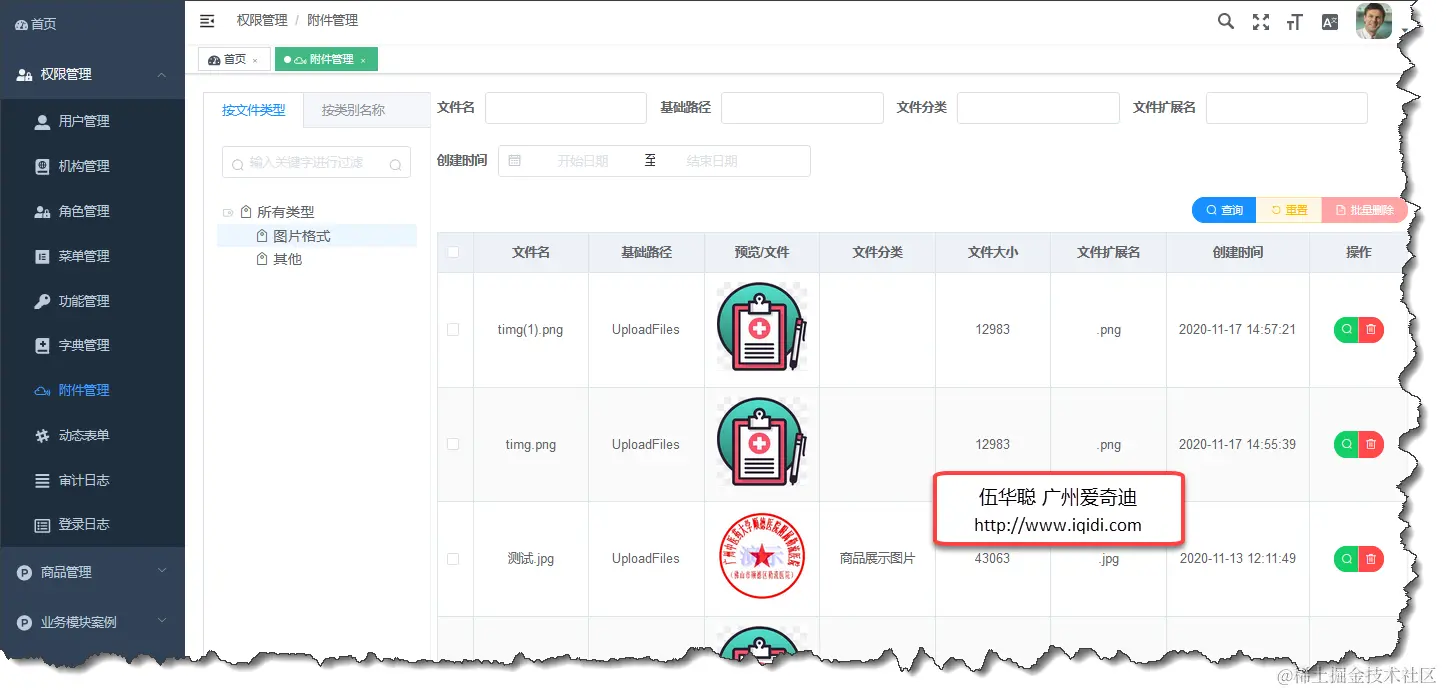Toggle the sidebar collapse hamburger icon
The height and width of the screenshot is (692, 1443).
coord(207,20)
